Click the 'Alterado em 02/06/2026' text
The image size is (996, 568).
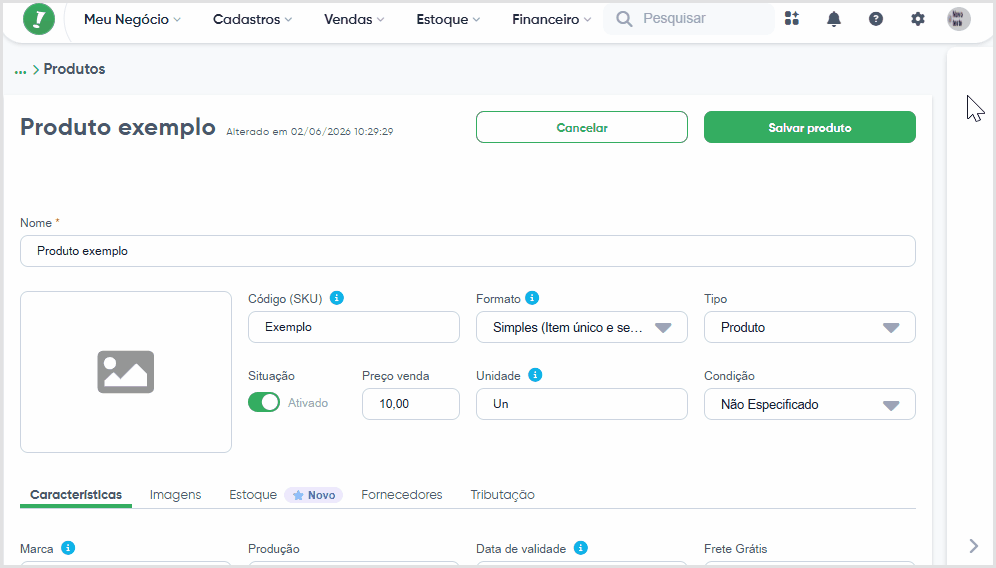click(310, 132)
